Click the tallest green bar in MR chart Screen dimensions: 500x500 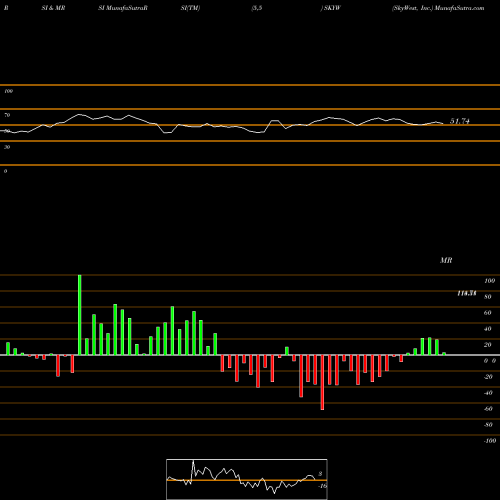pos(80,315)
